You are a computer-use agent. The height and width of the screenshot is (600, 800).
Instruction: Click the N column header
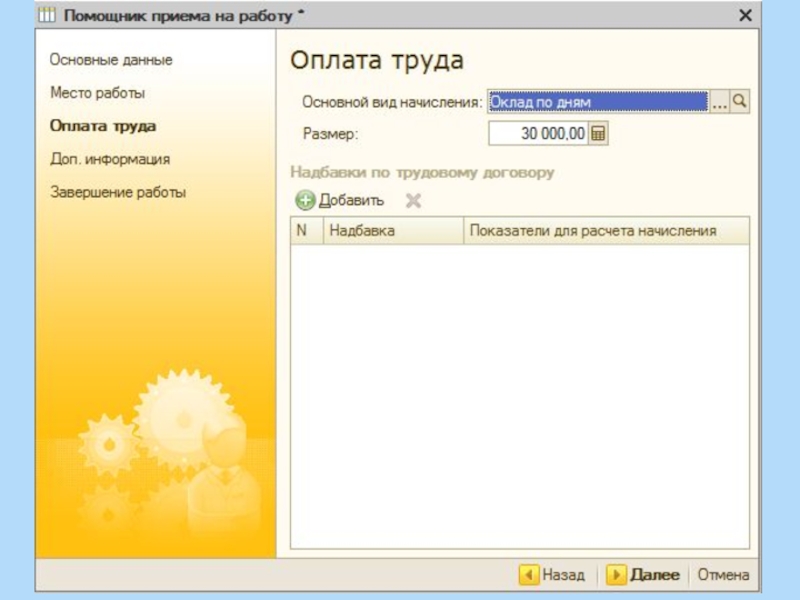(x=302, y=231)
